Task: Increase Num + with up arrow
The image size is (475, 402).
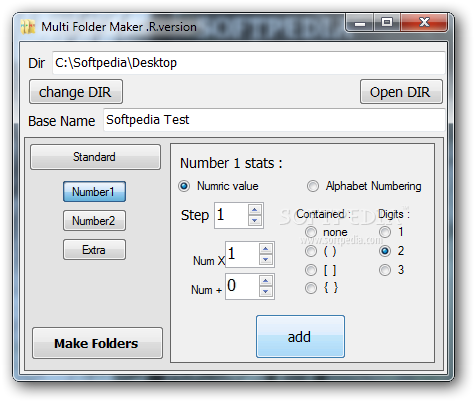Action: [266, 281]
